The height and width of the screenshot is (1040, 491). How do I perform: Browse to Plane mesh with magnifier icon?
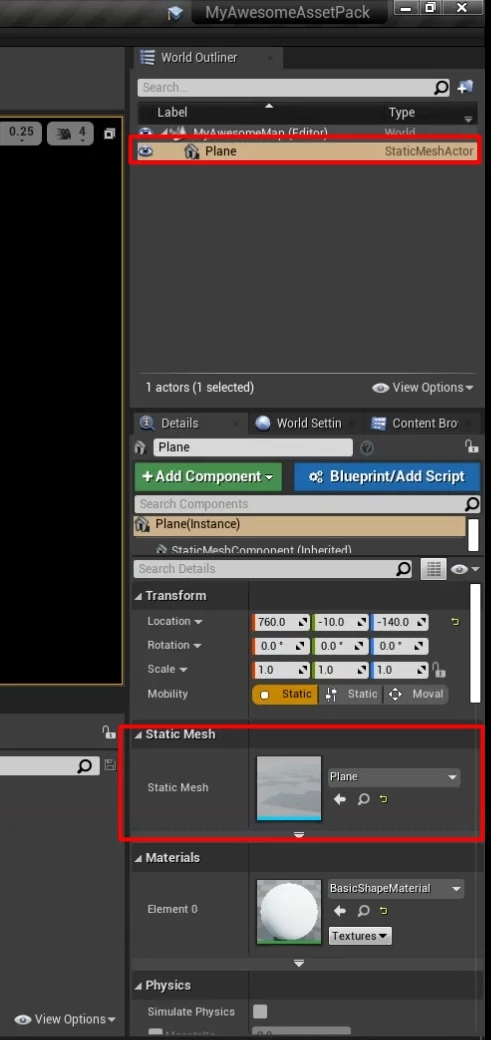tap(363, 799)
